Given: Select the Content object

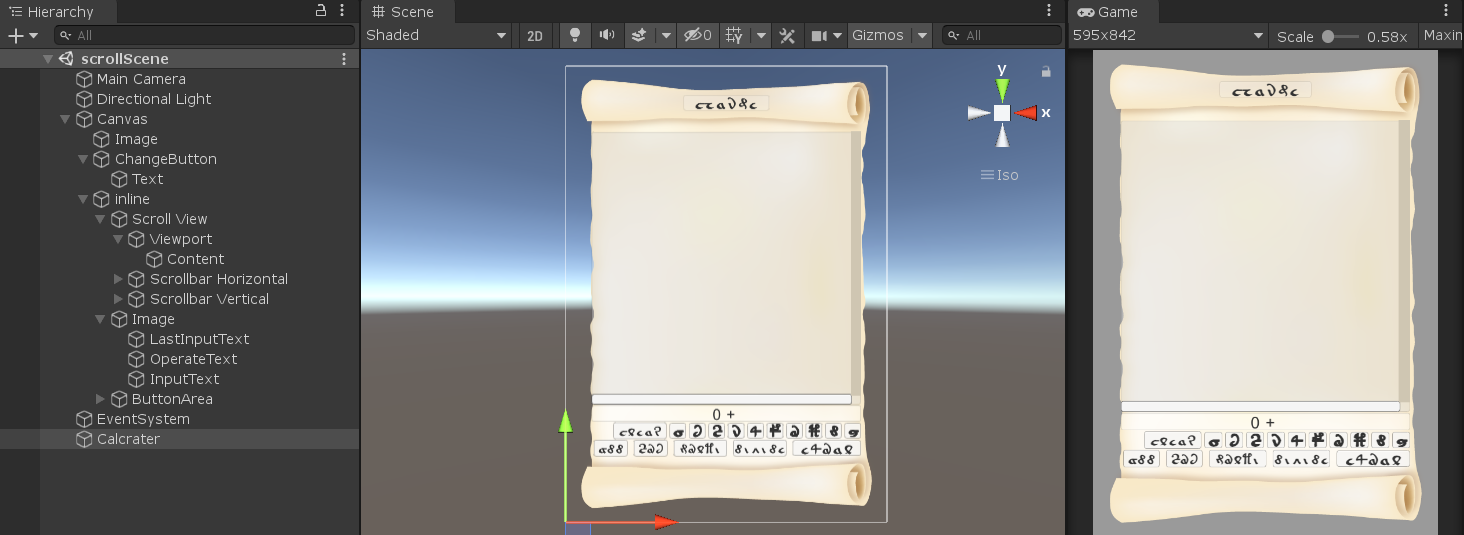Looking at the screenshot, I should [x=196, y=259].
